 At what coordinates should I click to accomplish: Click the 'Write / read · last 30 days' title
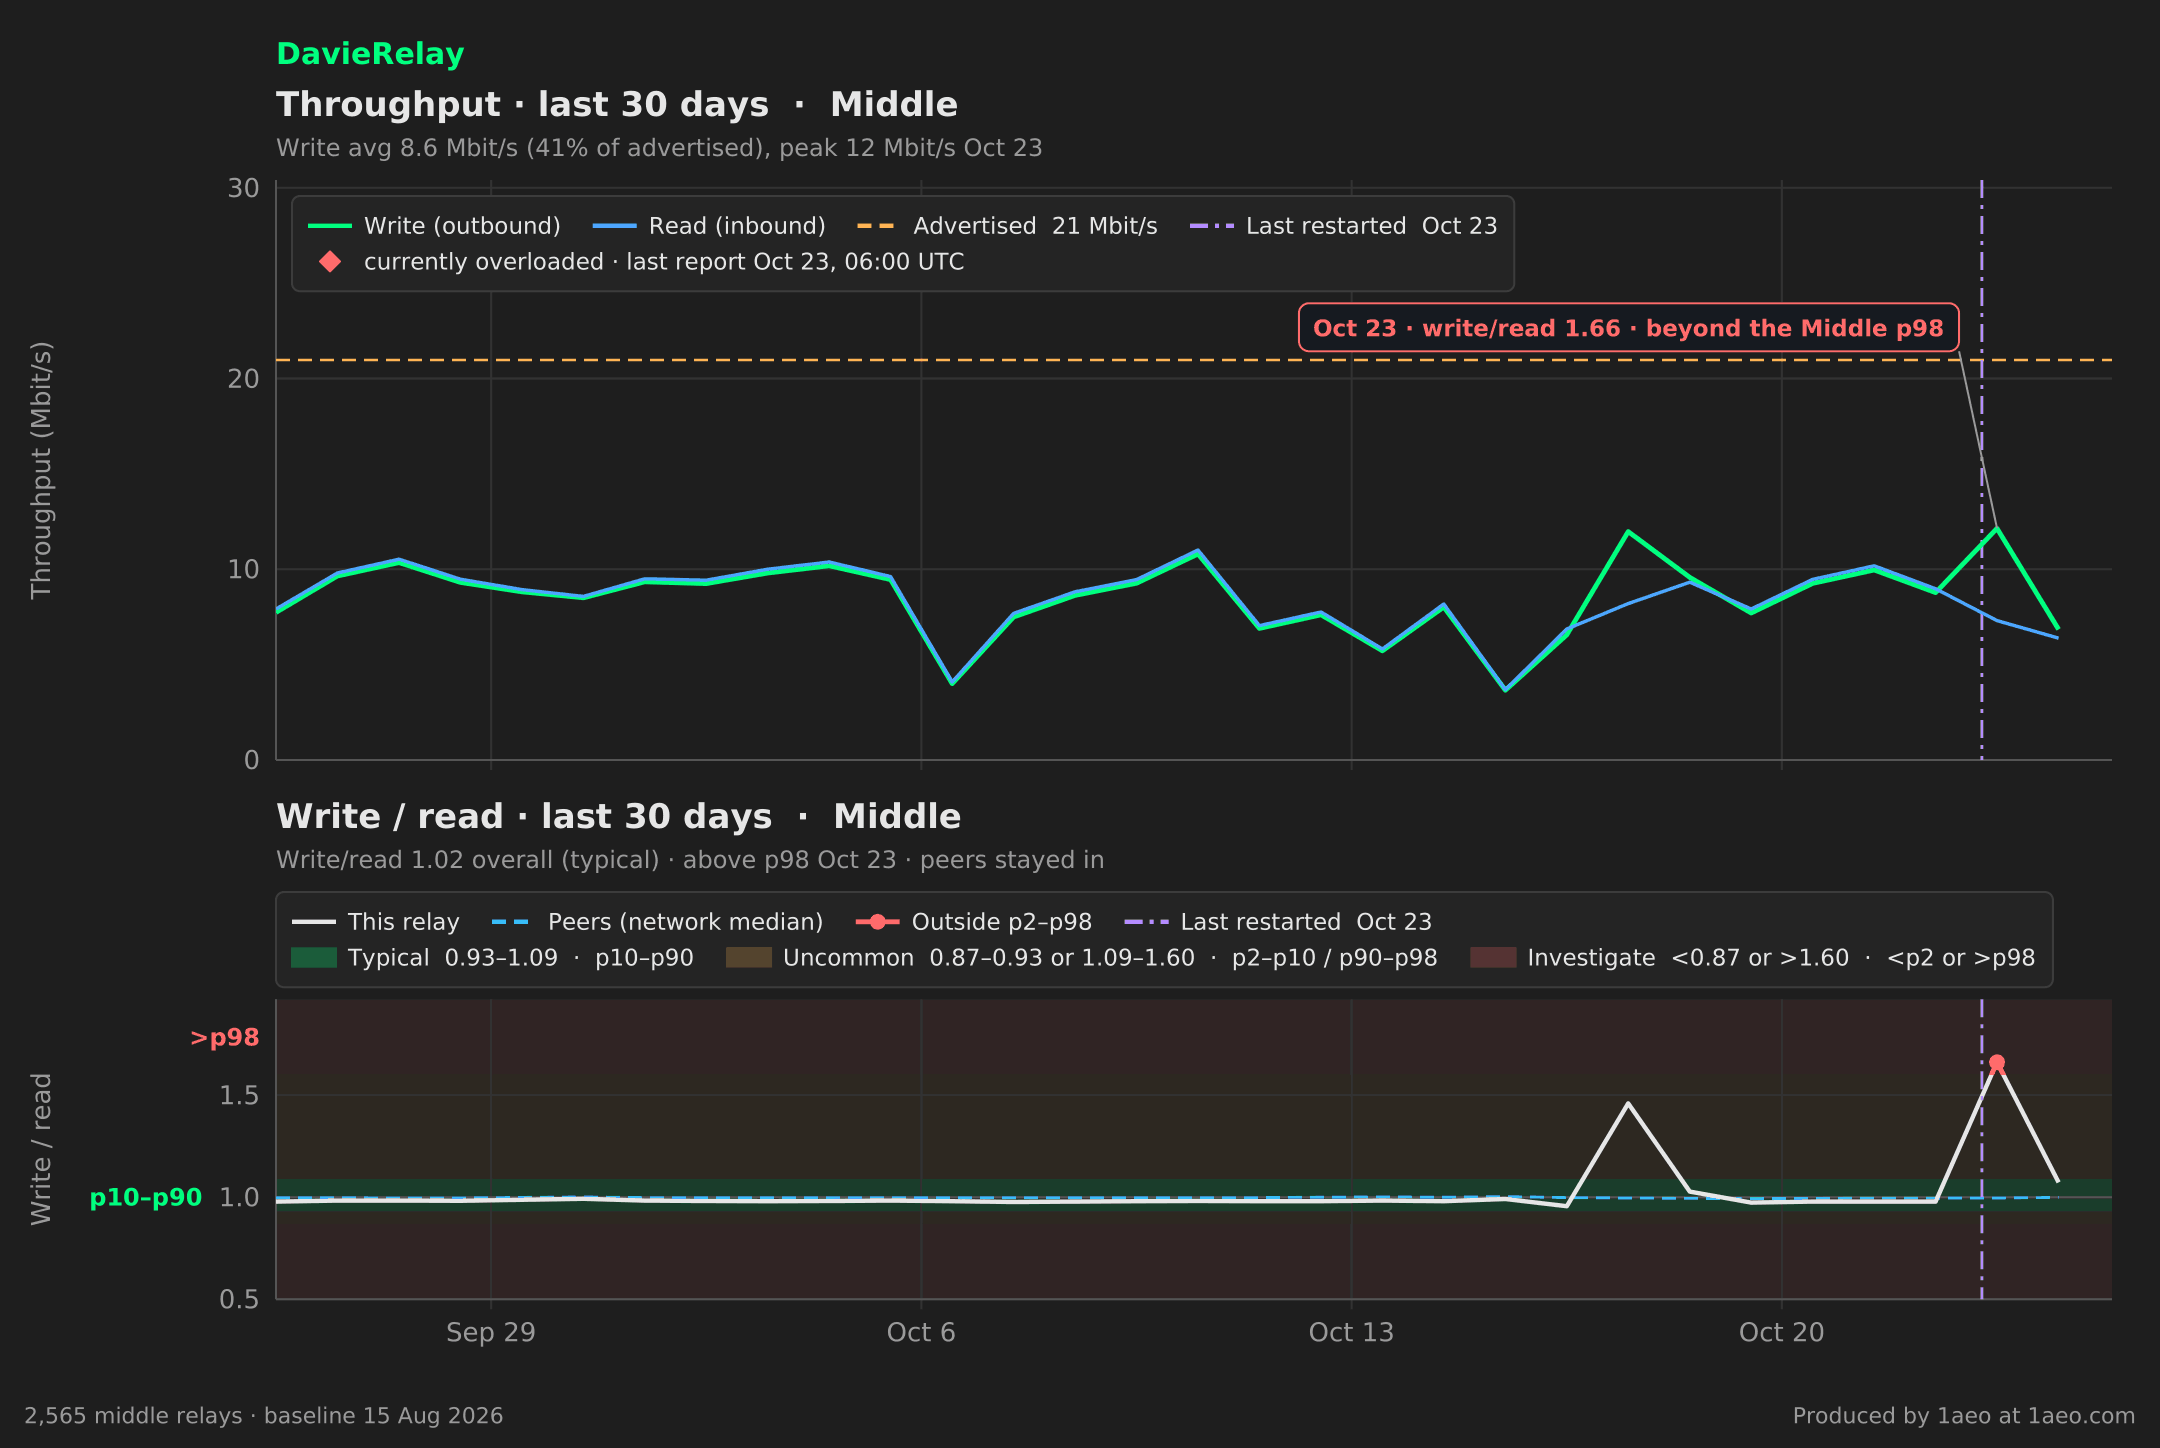pos(618,817)
